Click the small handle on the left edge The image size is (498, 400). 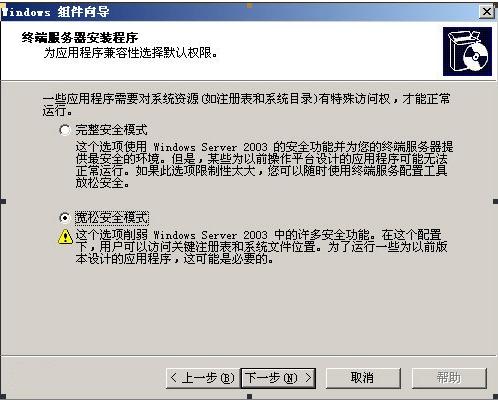[3, 201]
